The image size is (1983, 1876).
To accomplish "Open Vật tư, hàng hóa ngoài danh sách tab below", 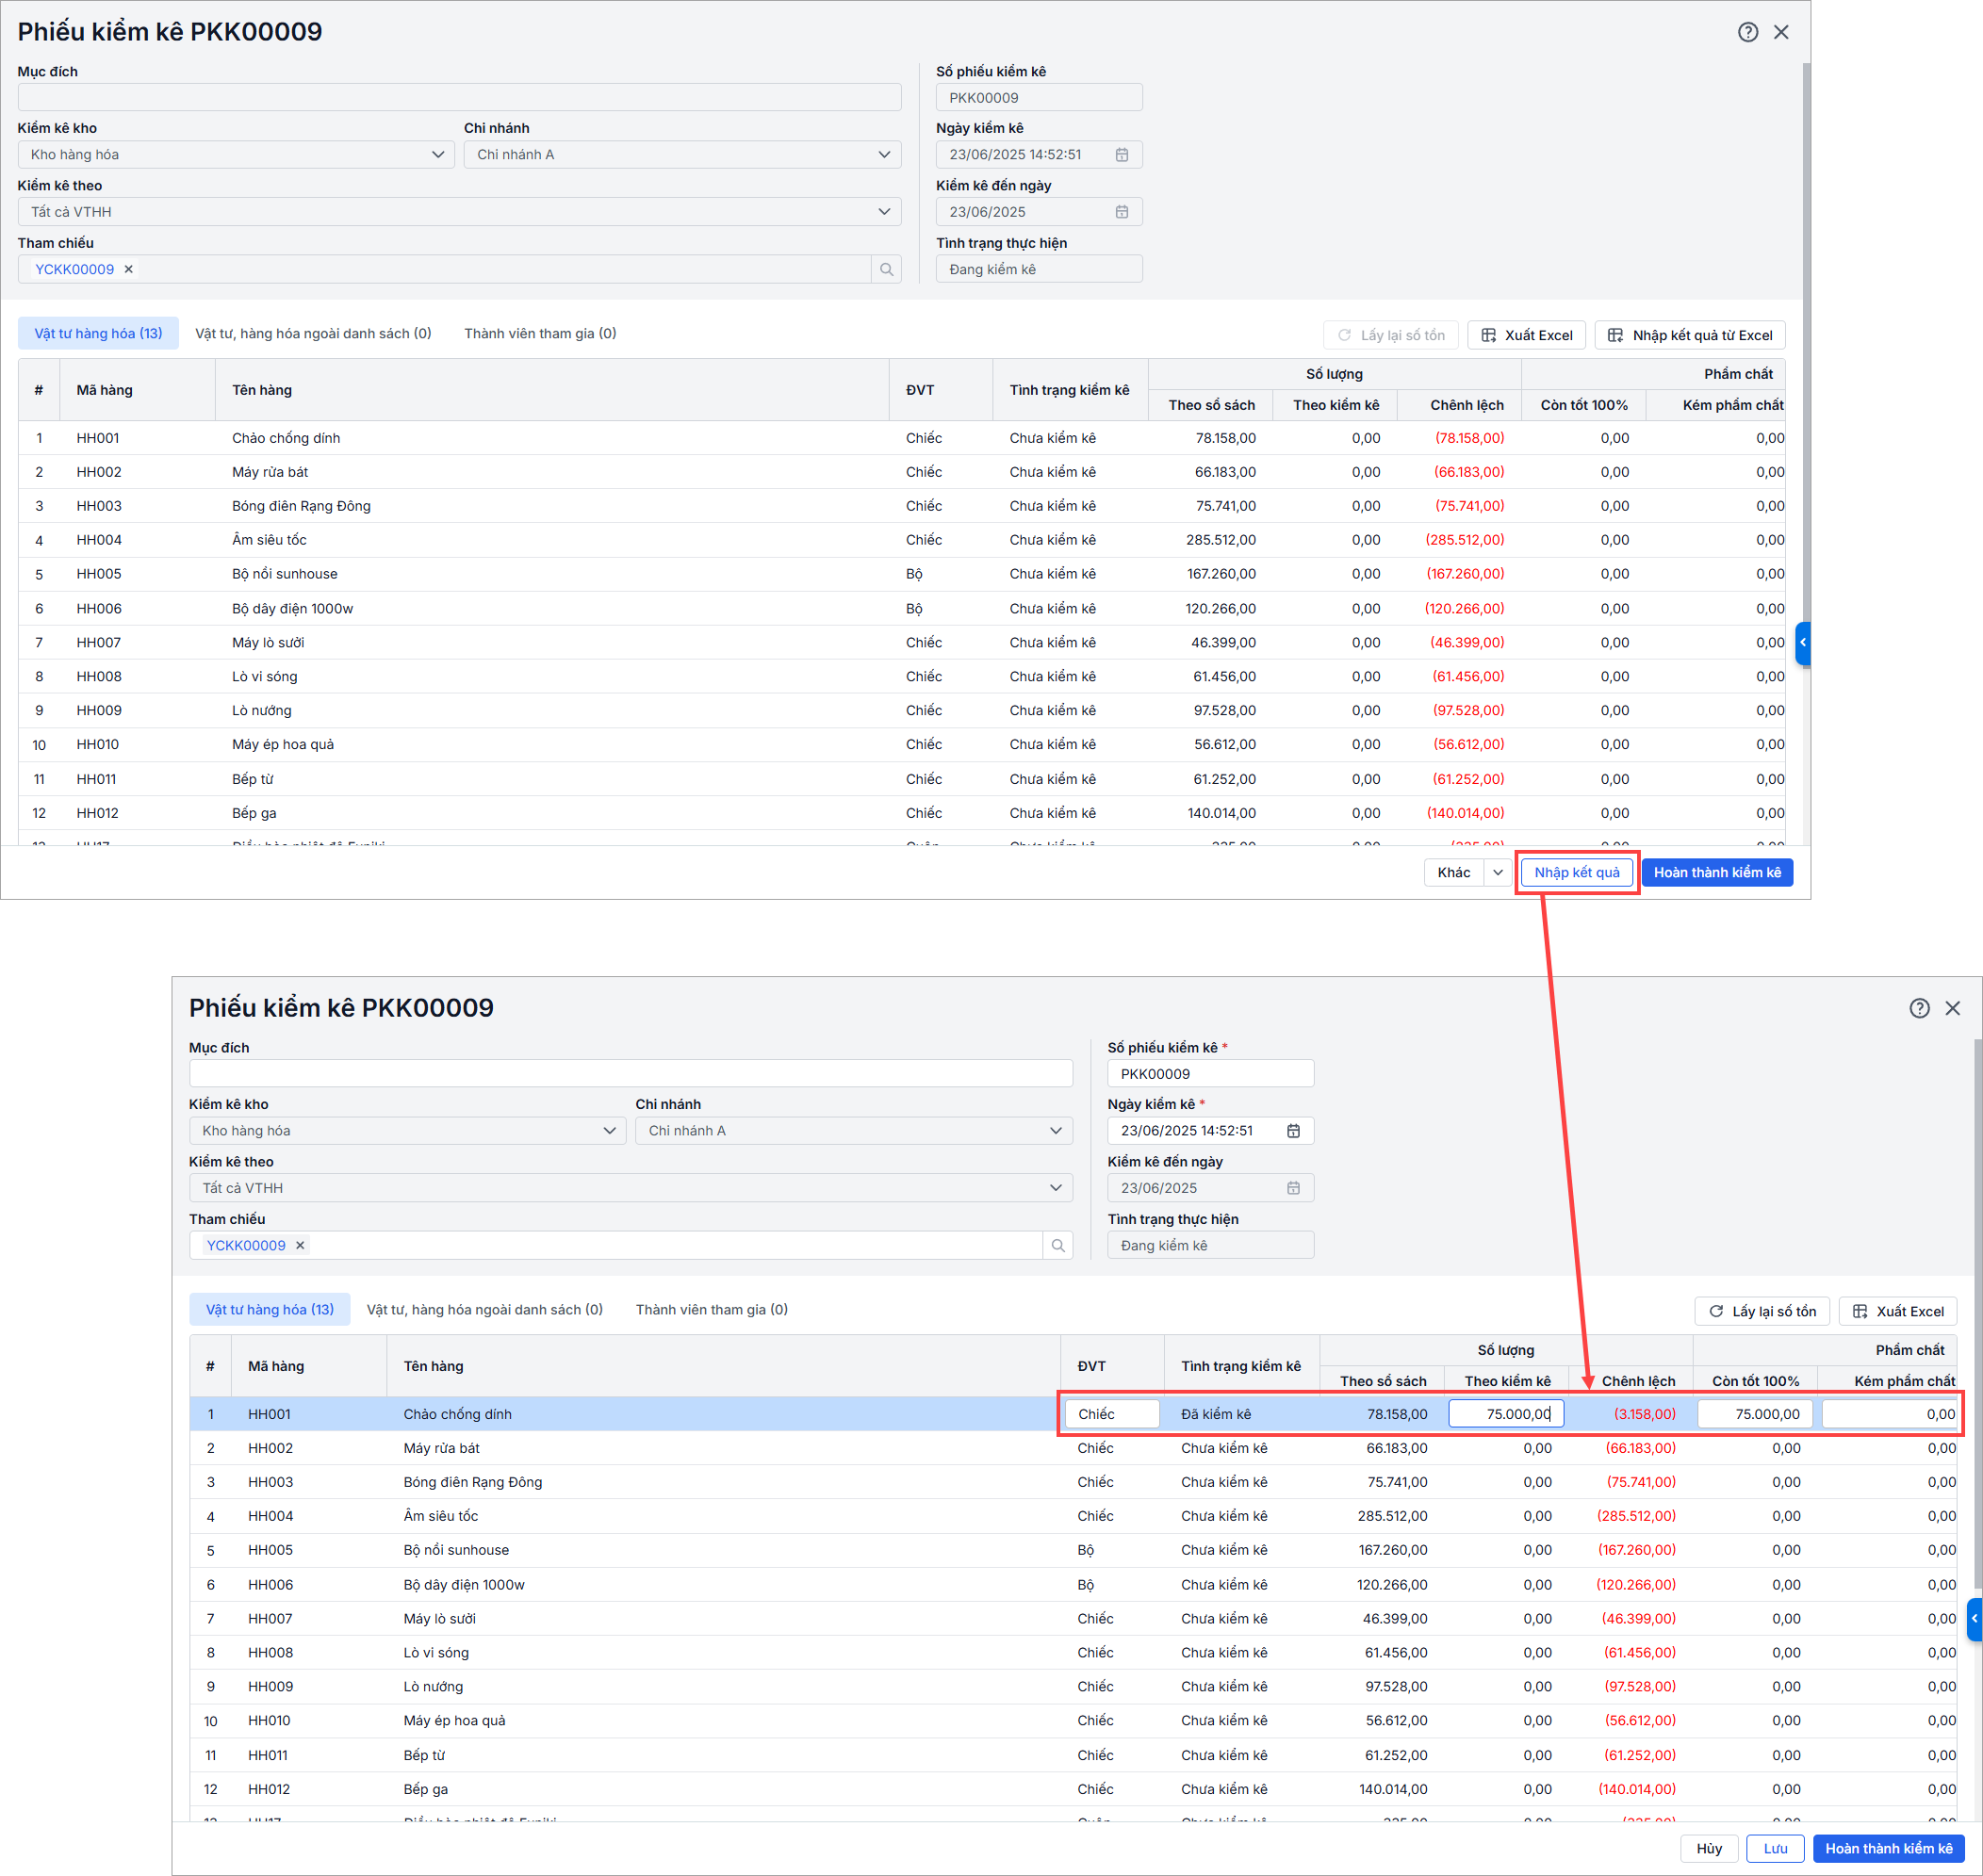I will click(x=484, y=1309).
